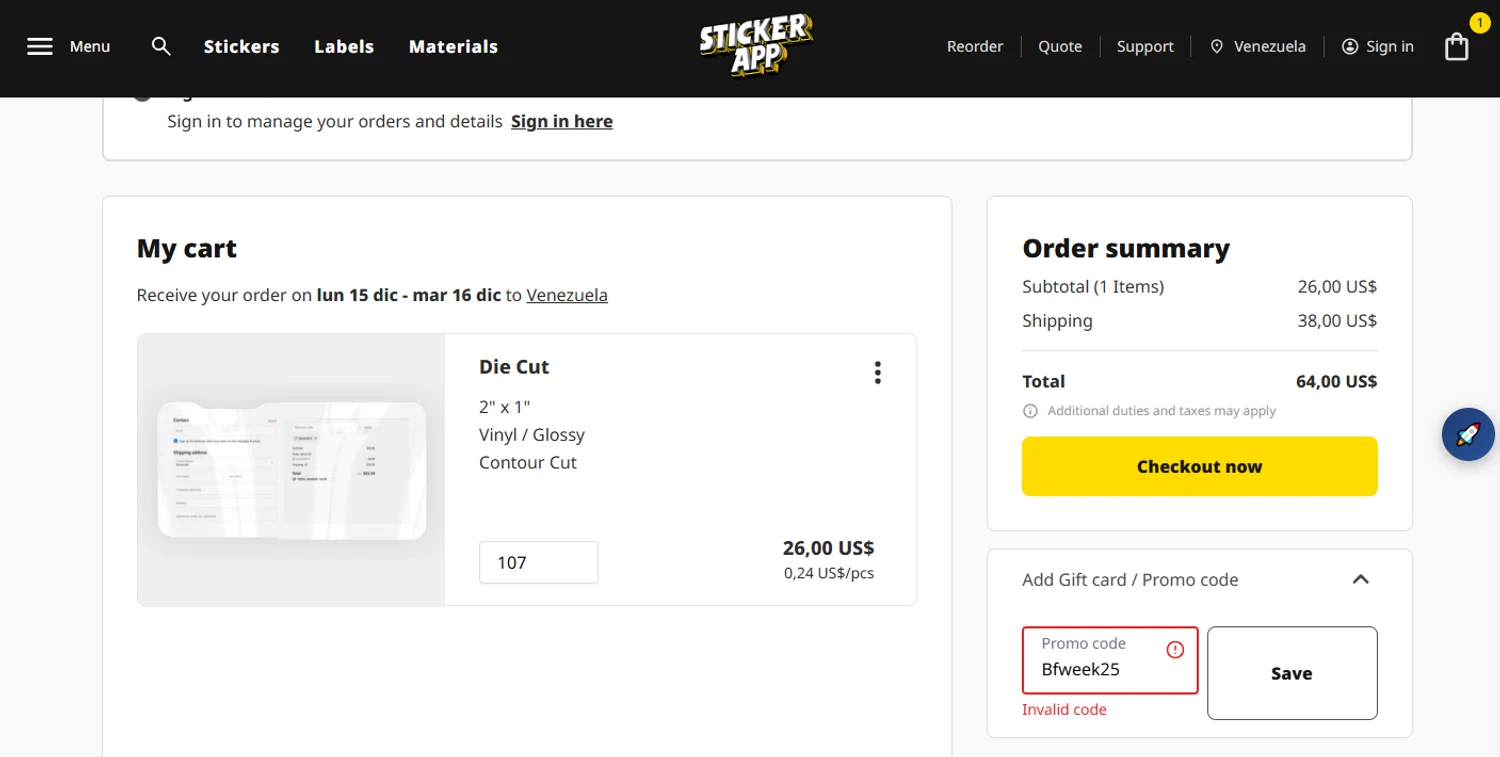Collapse the Add Gift card / Promo code section
This screenshot has width=1500, height=757.
[x=1360, y=580]
